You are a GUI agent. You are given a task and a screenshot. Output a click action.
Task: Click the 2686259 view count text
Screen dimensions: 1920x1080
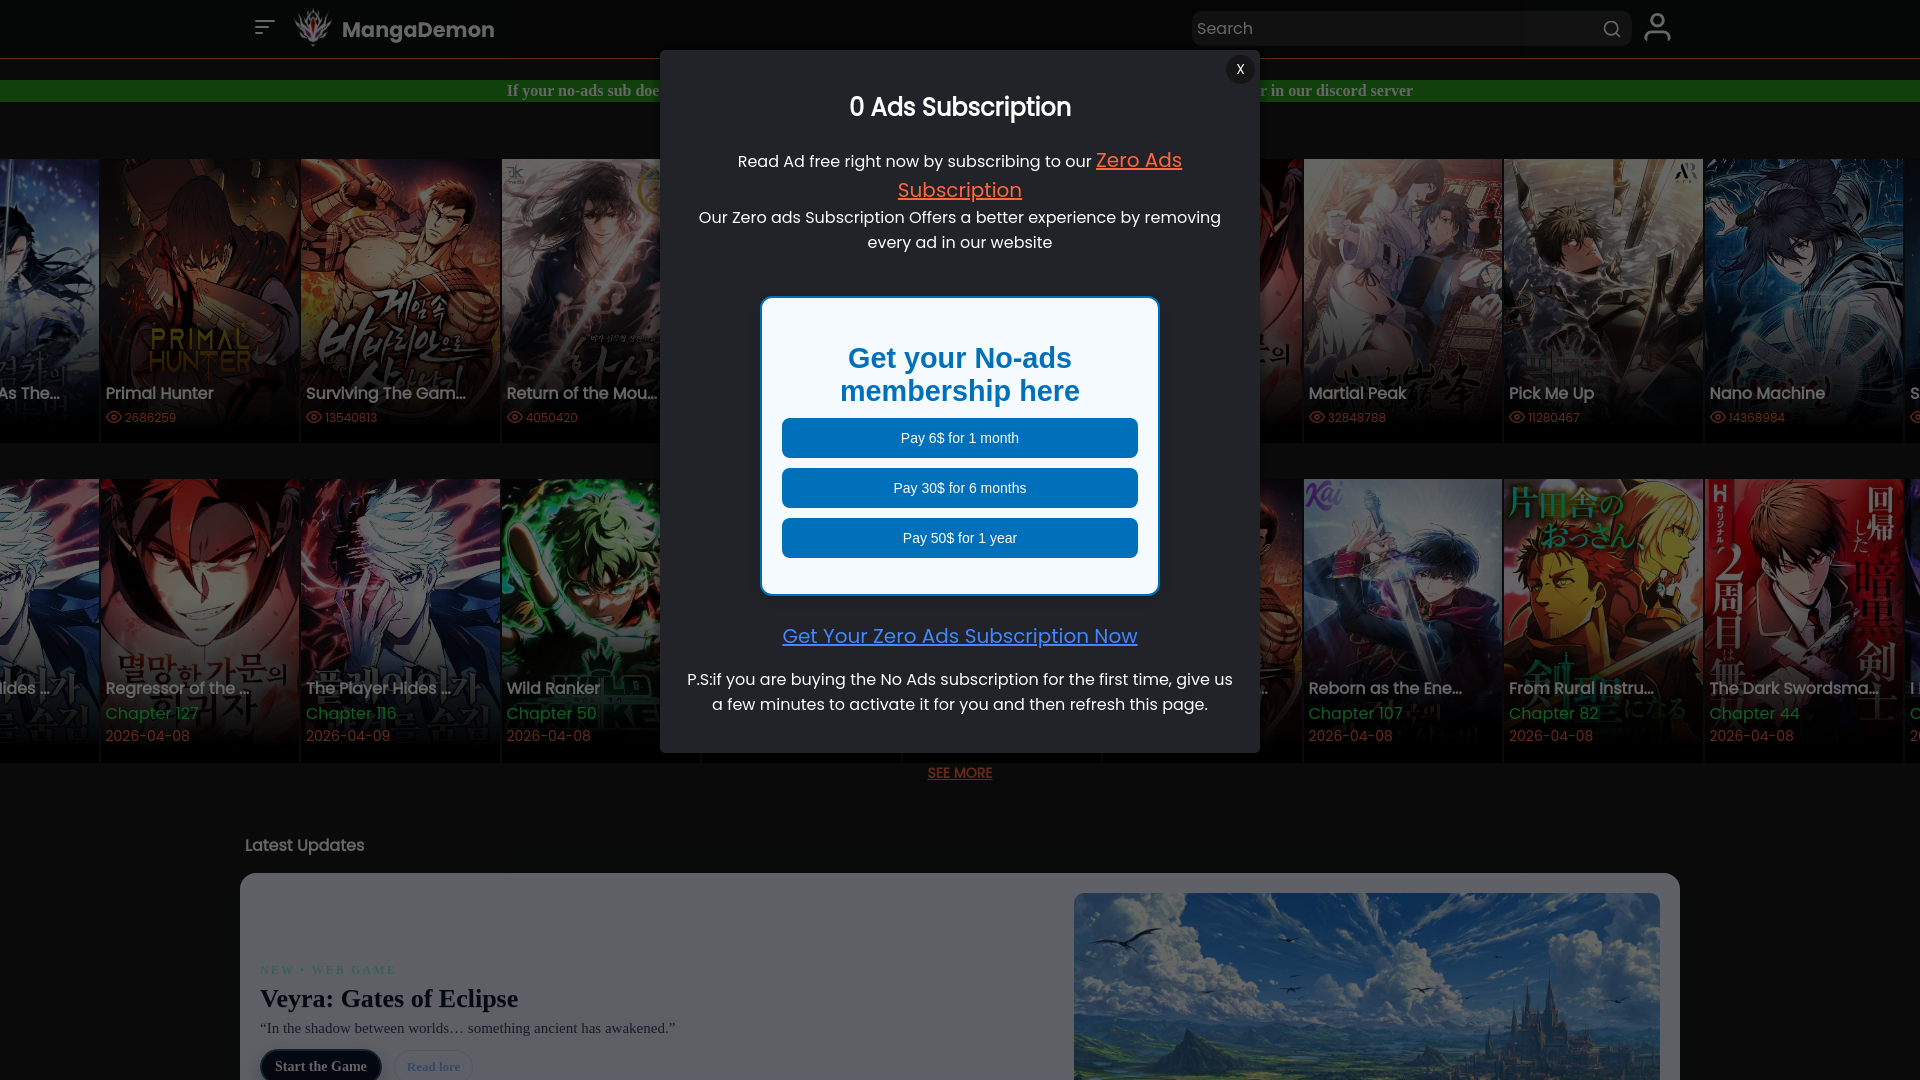(x=150, y=417)
